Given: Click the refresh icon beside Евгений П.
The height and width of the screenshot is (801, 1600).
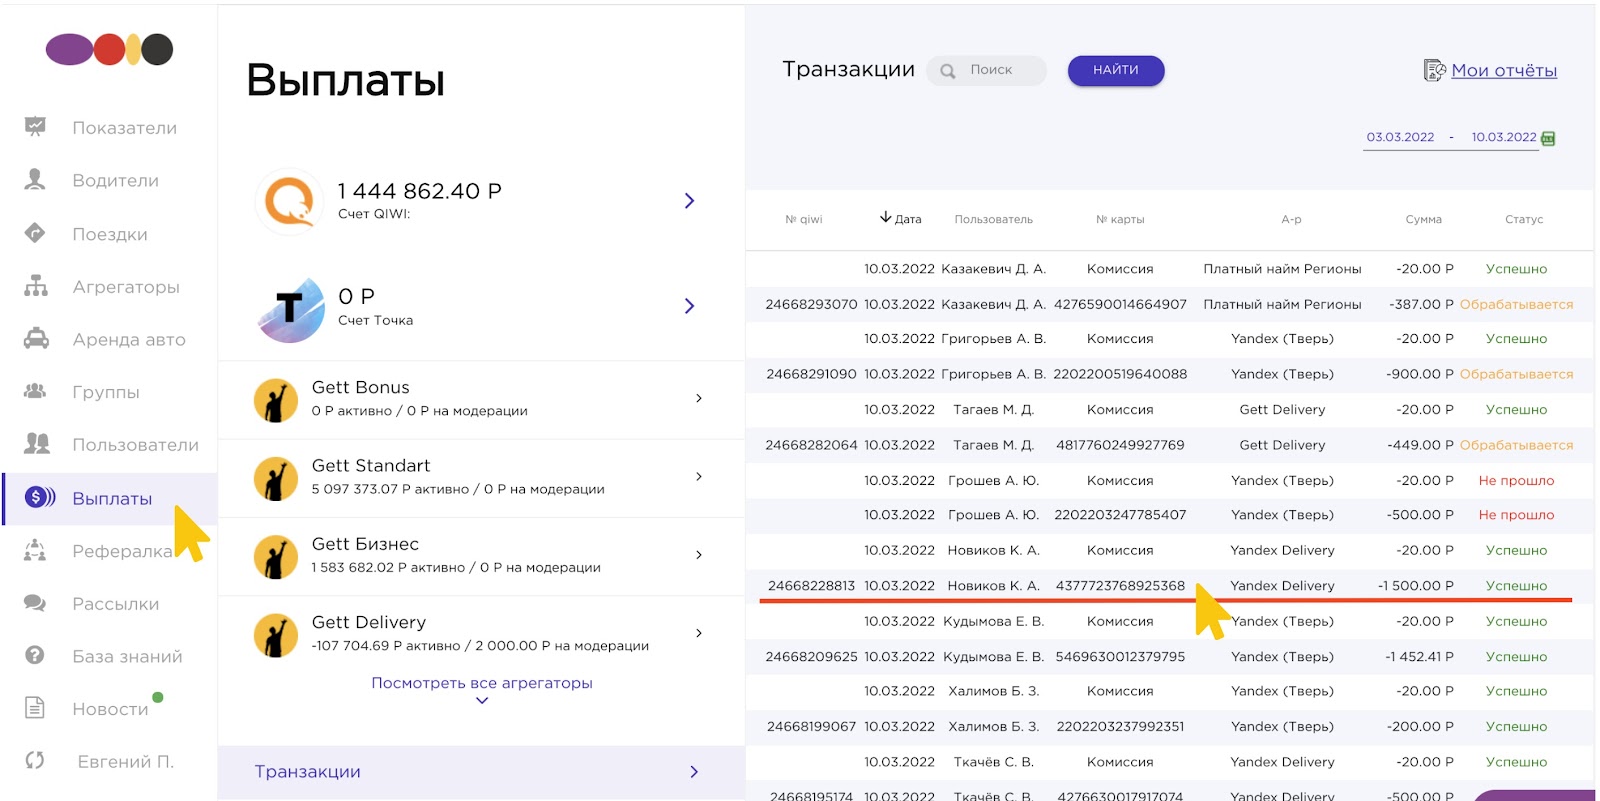Looking at the screenshot, I should (x=35, y=761).
